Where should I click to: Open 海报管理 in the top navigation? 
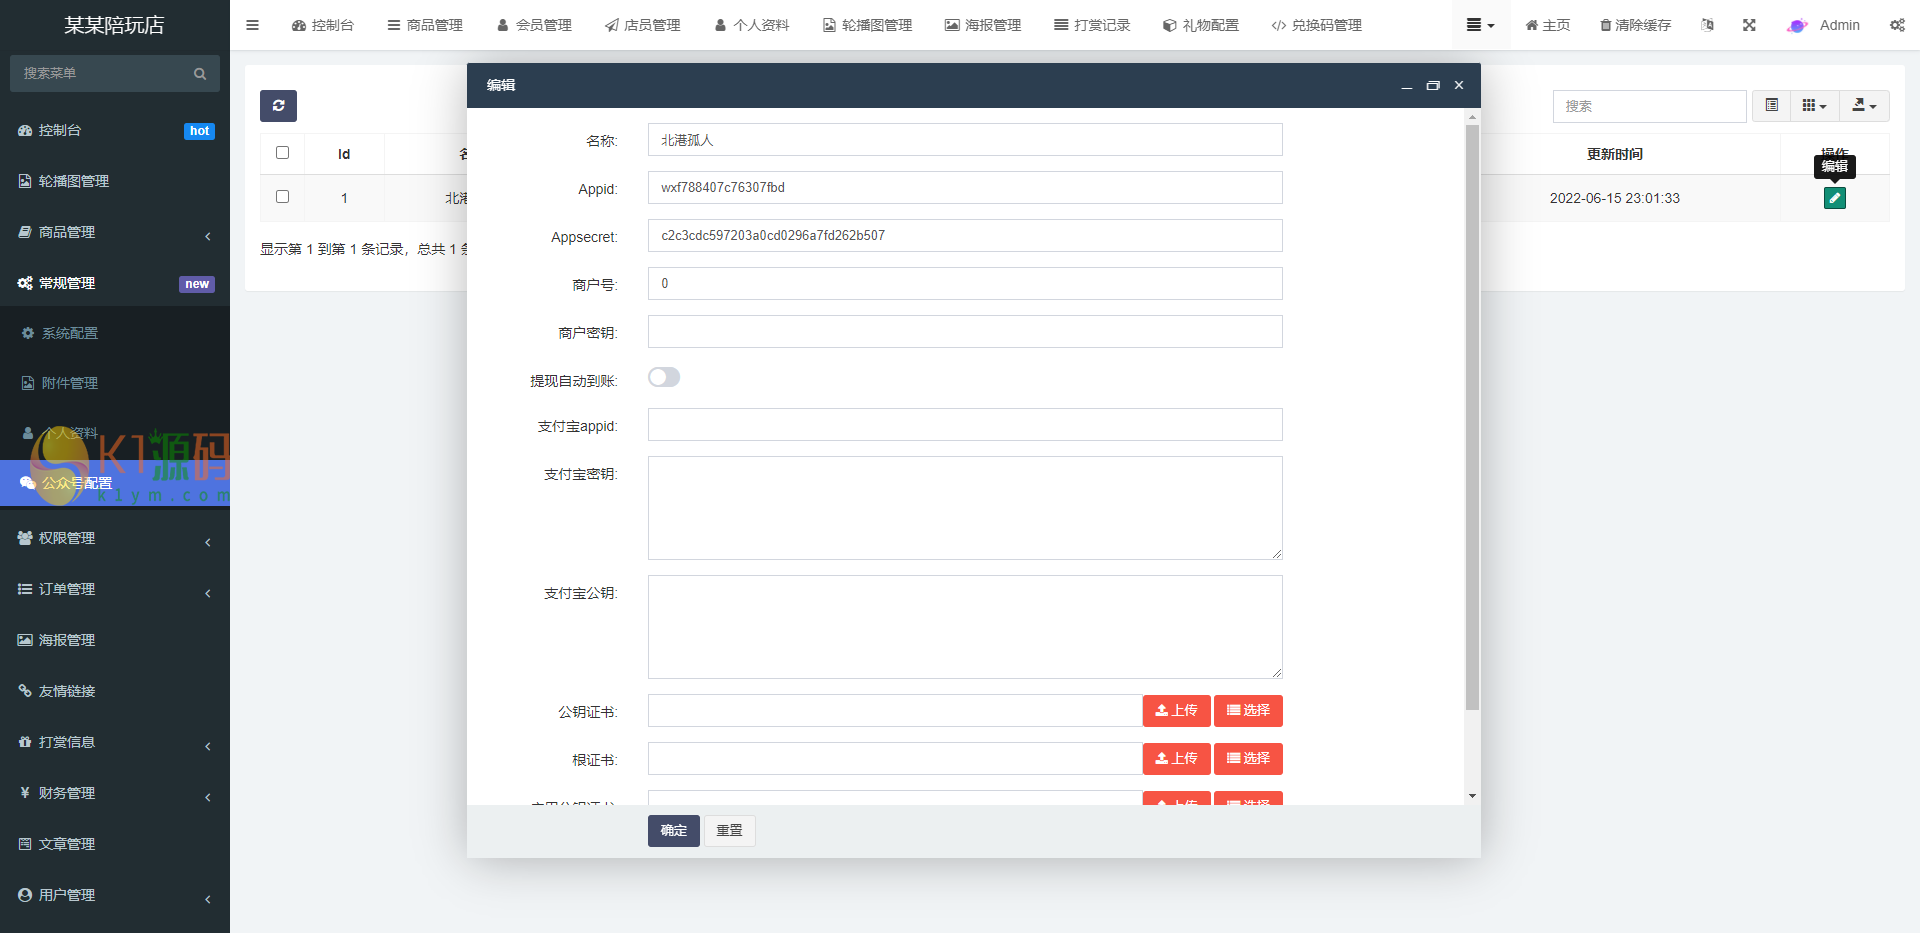pyautogui.click(x=983, y=25)
